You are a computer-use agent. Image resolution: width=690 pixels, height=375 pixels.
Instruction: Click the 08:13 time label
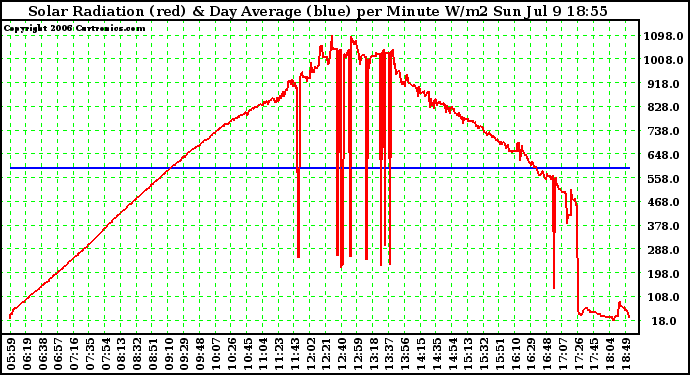click(121, 354)
